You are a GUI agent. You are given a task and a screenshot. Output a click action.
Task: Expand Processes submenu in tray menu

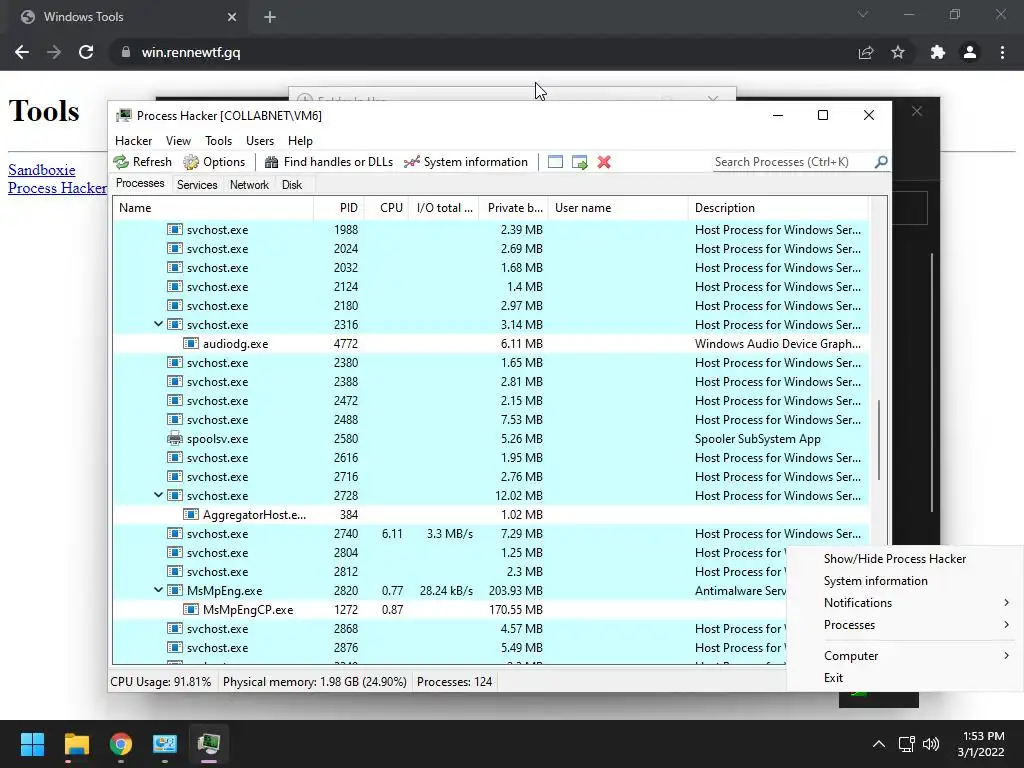click(904, 625)
